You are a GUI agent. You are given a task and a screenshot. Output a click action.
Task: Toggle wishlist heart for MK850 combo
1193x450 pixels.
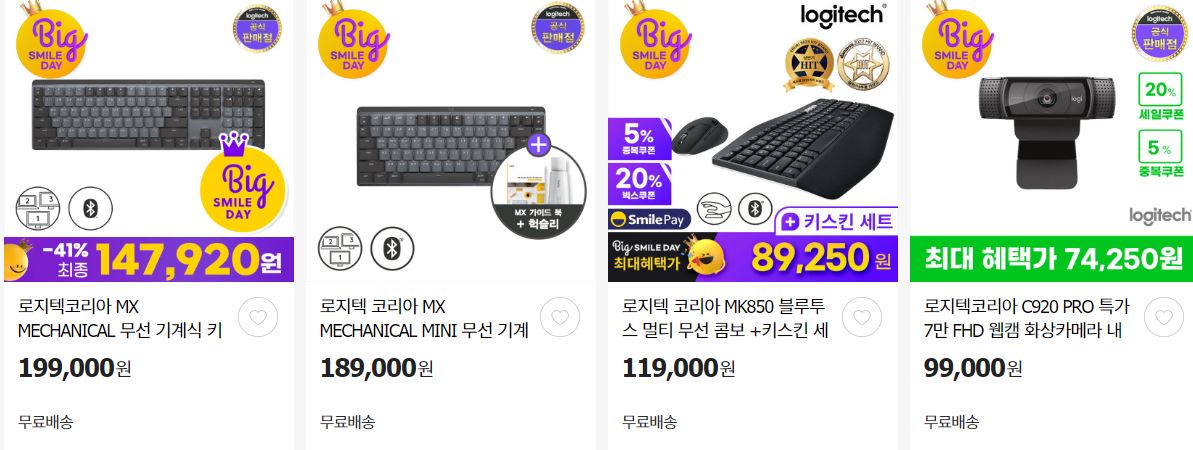862,317
